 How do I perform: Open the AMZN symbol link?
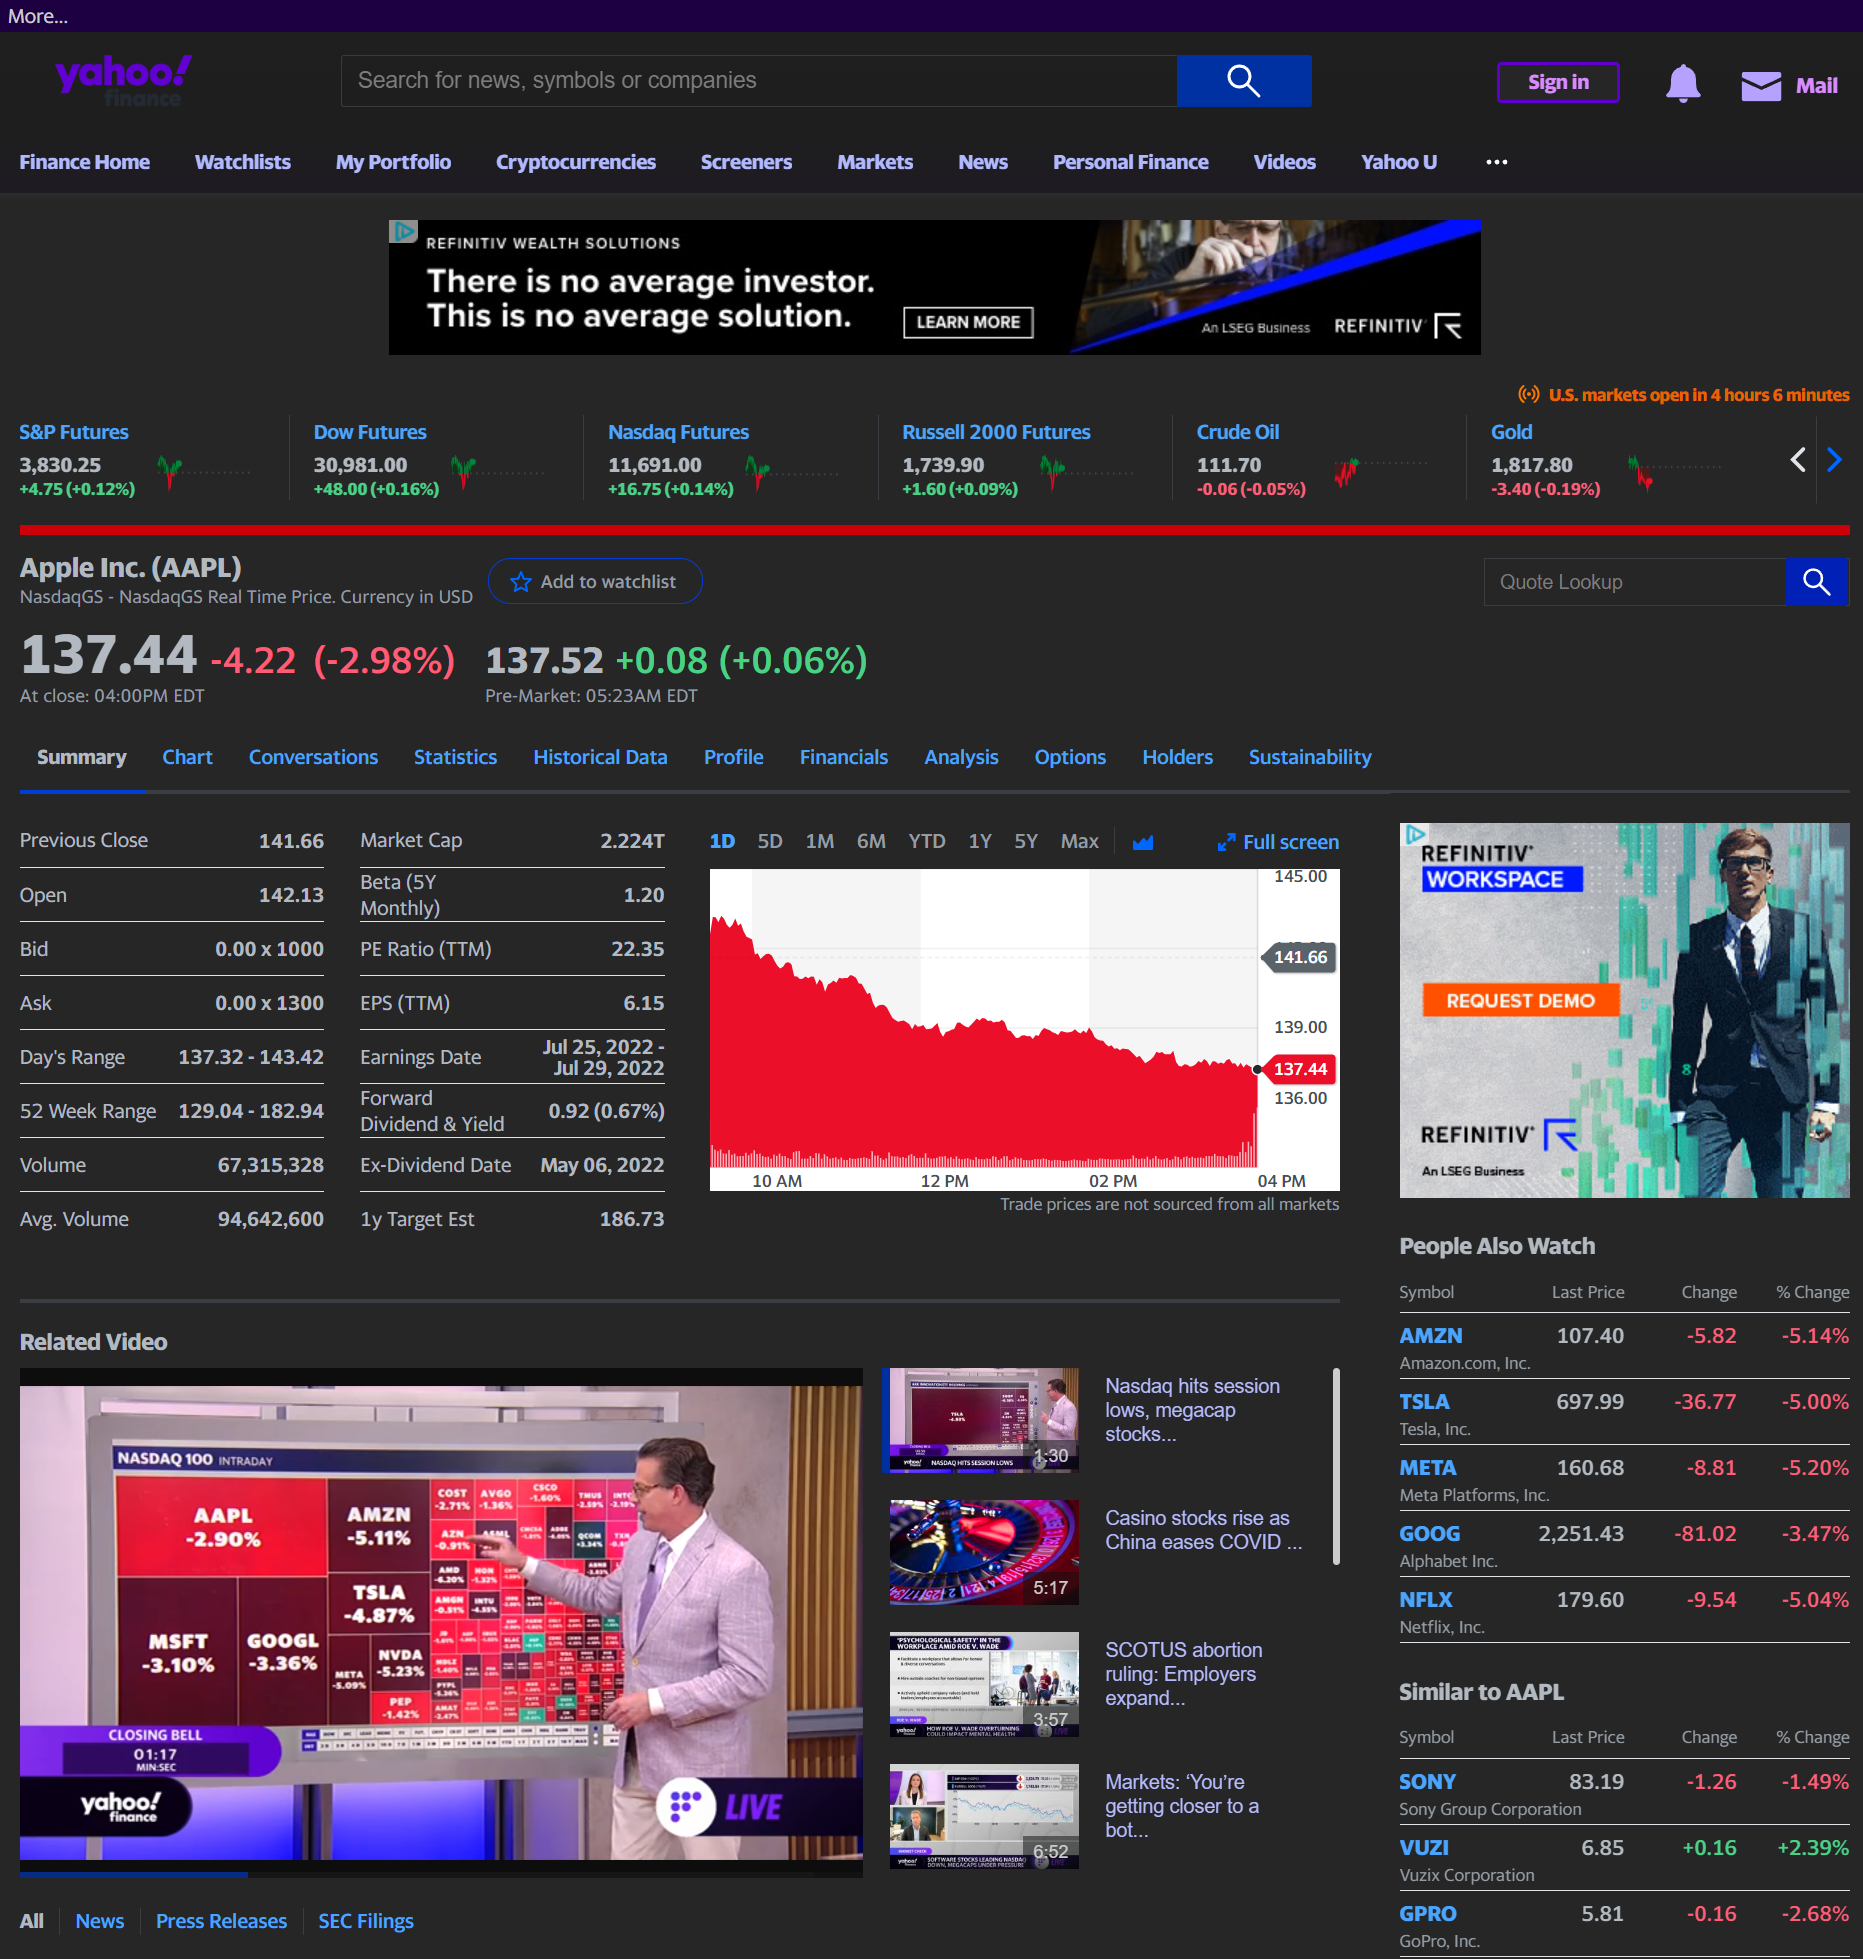pos(1431,1336)
